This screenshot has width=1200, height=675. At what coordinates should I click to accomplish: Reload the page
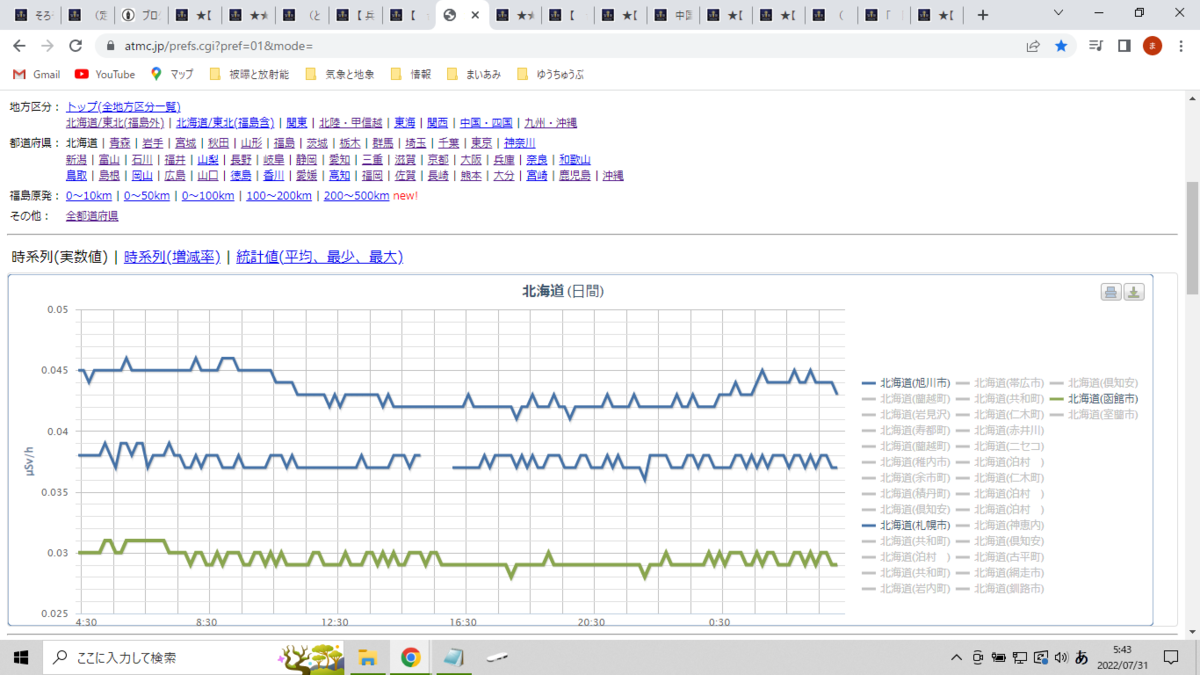[x=75, y=46]
